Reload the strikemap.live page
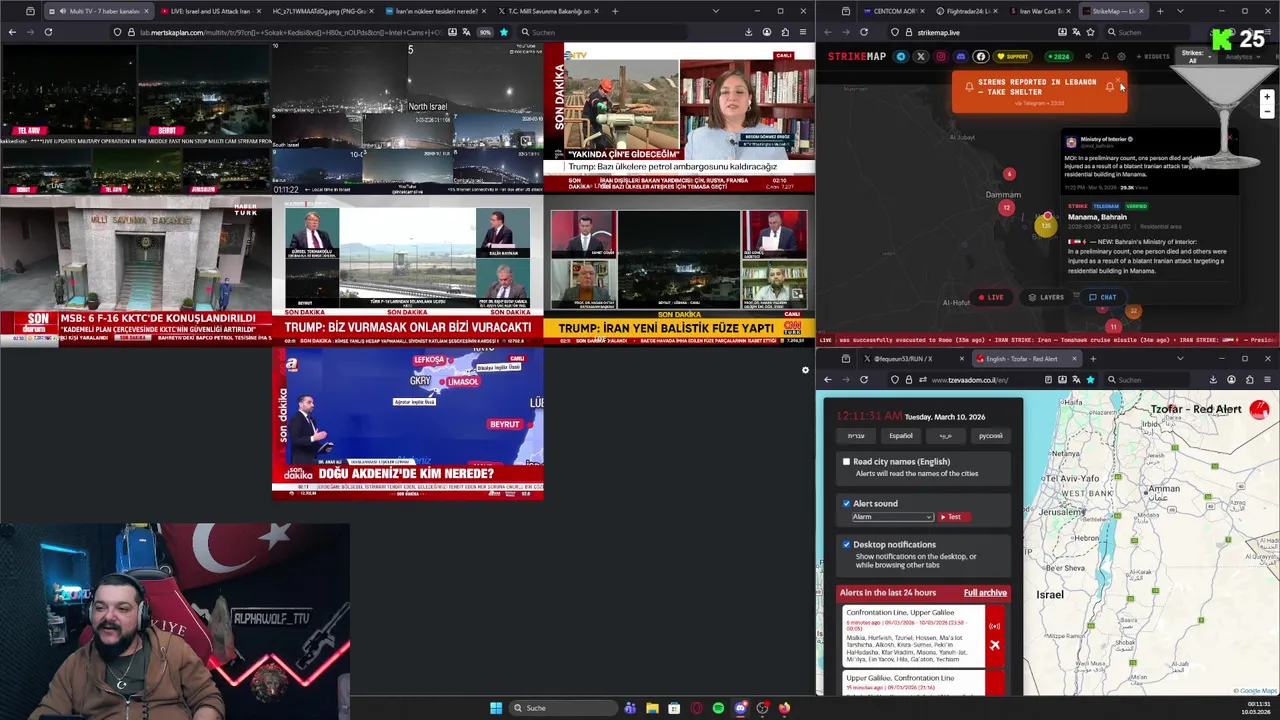 coord(864,32)
